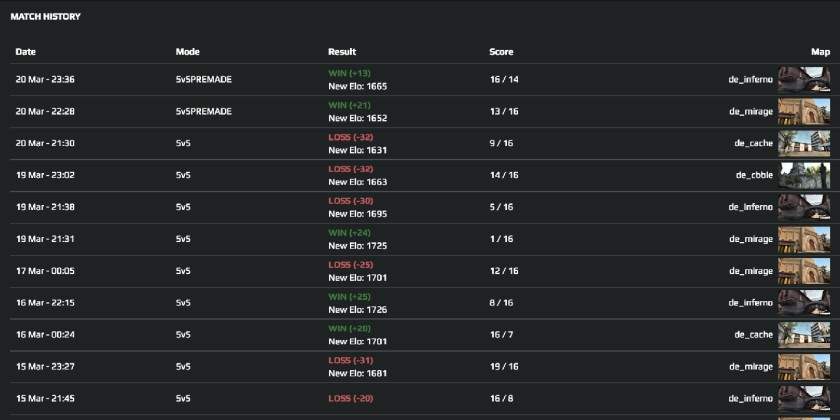The image size is (840, 420).
Task: Open the de_inferno map thumbnail for 20 Mar 23:36
Action: coord(804,80)
